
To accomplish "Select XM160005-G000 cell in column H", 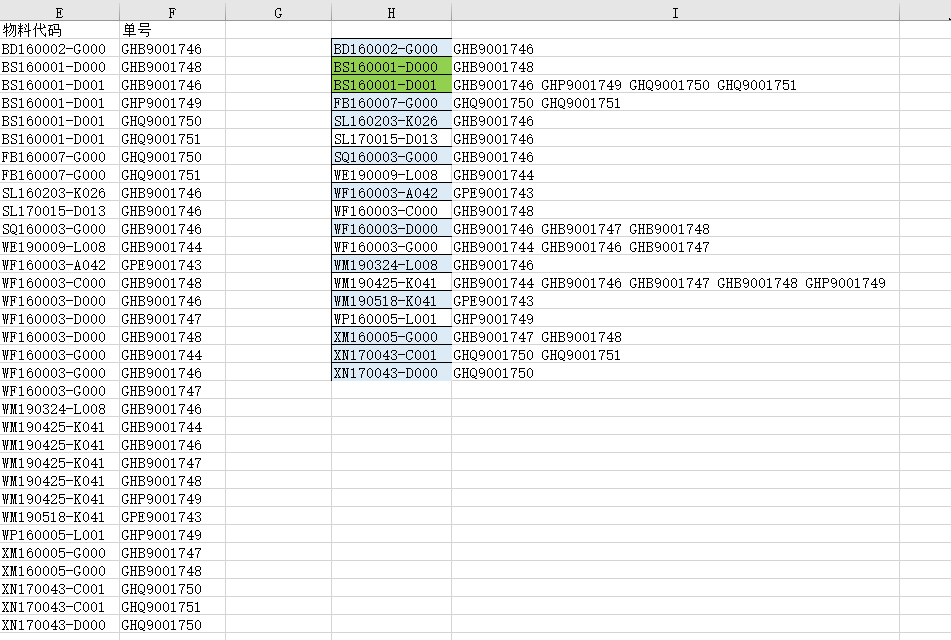I will tap(391, 337).
